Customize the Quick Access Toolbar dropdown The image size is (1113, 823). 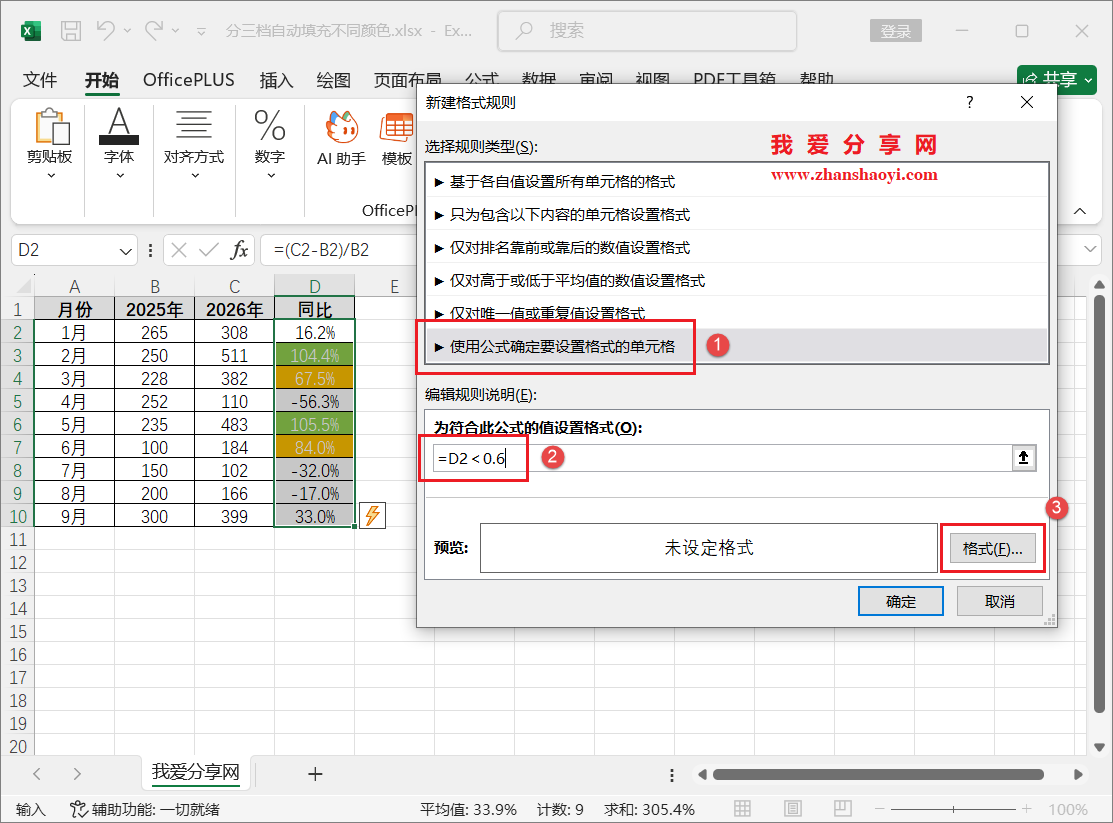pos(202,31)
